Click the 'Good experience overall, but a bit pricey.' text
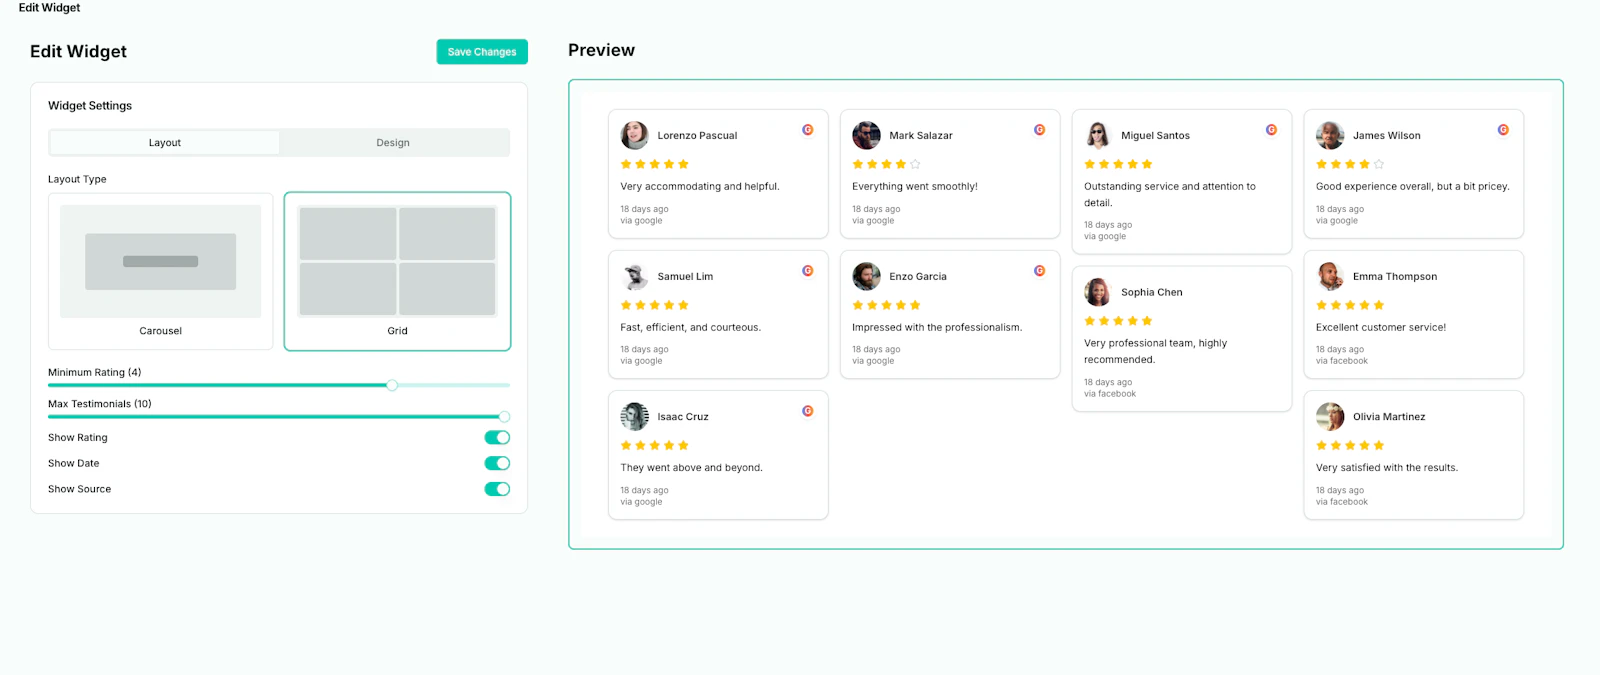 click(x=1413, y=187)
